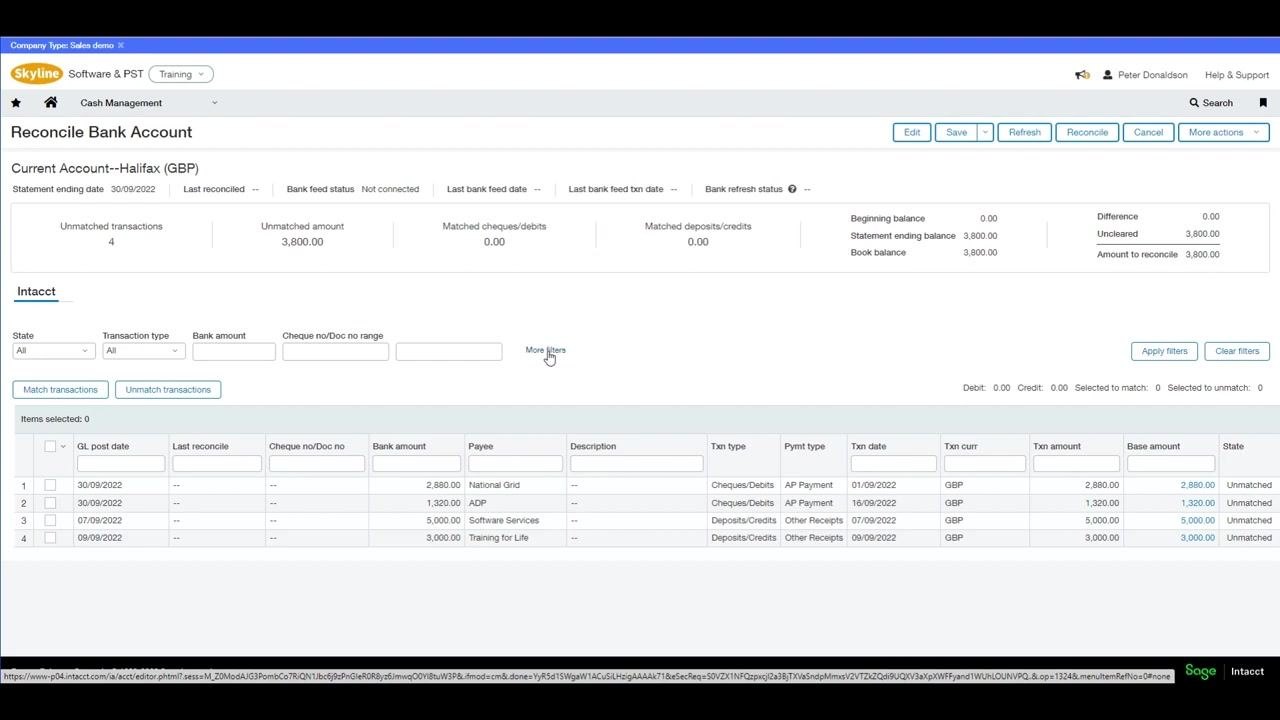Click the Bank amount filter field
The image size is (1280, 720).
234,351
